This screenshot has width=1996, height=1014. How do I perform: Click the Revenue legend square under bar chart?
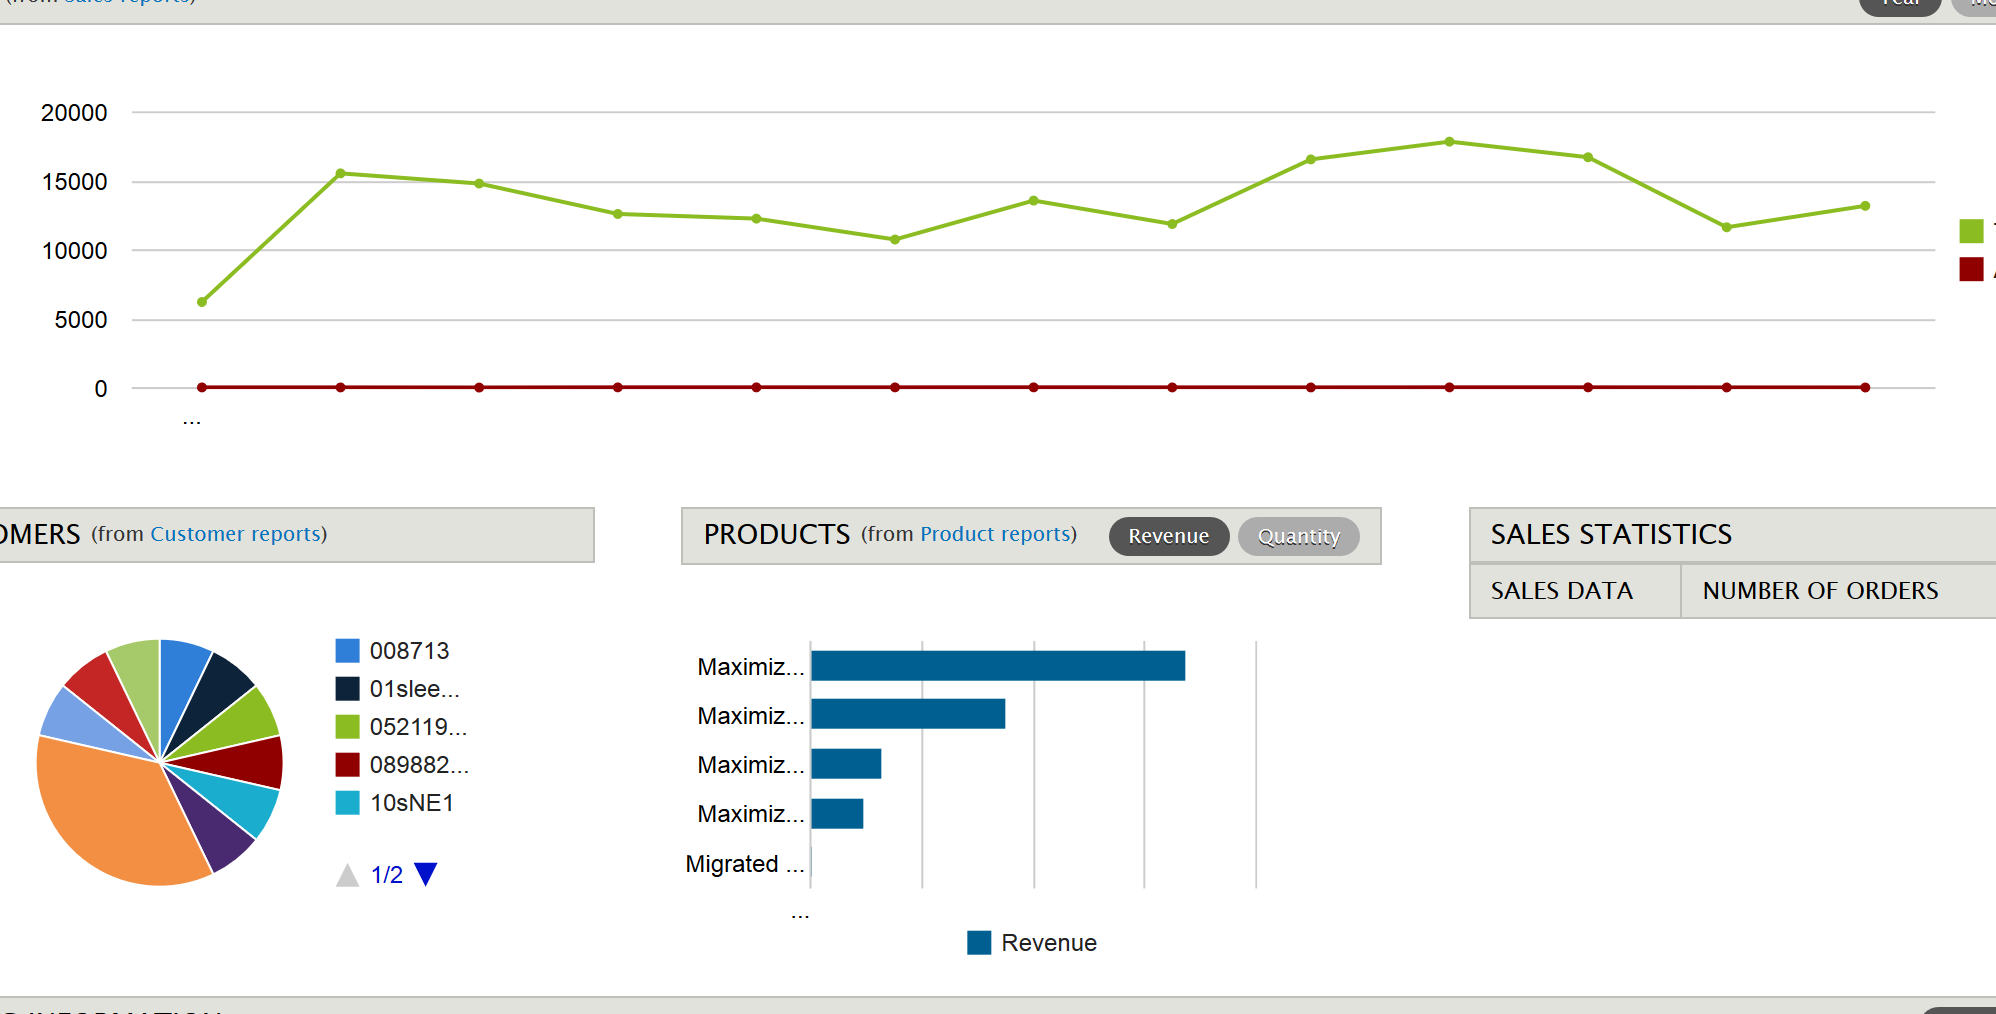[x=979, y=943]
